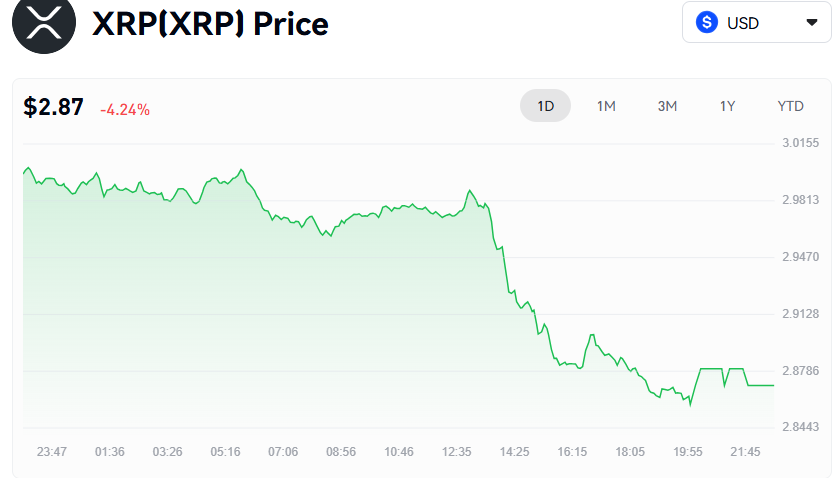Click the 18:05 time axis label

point(630,452)
